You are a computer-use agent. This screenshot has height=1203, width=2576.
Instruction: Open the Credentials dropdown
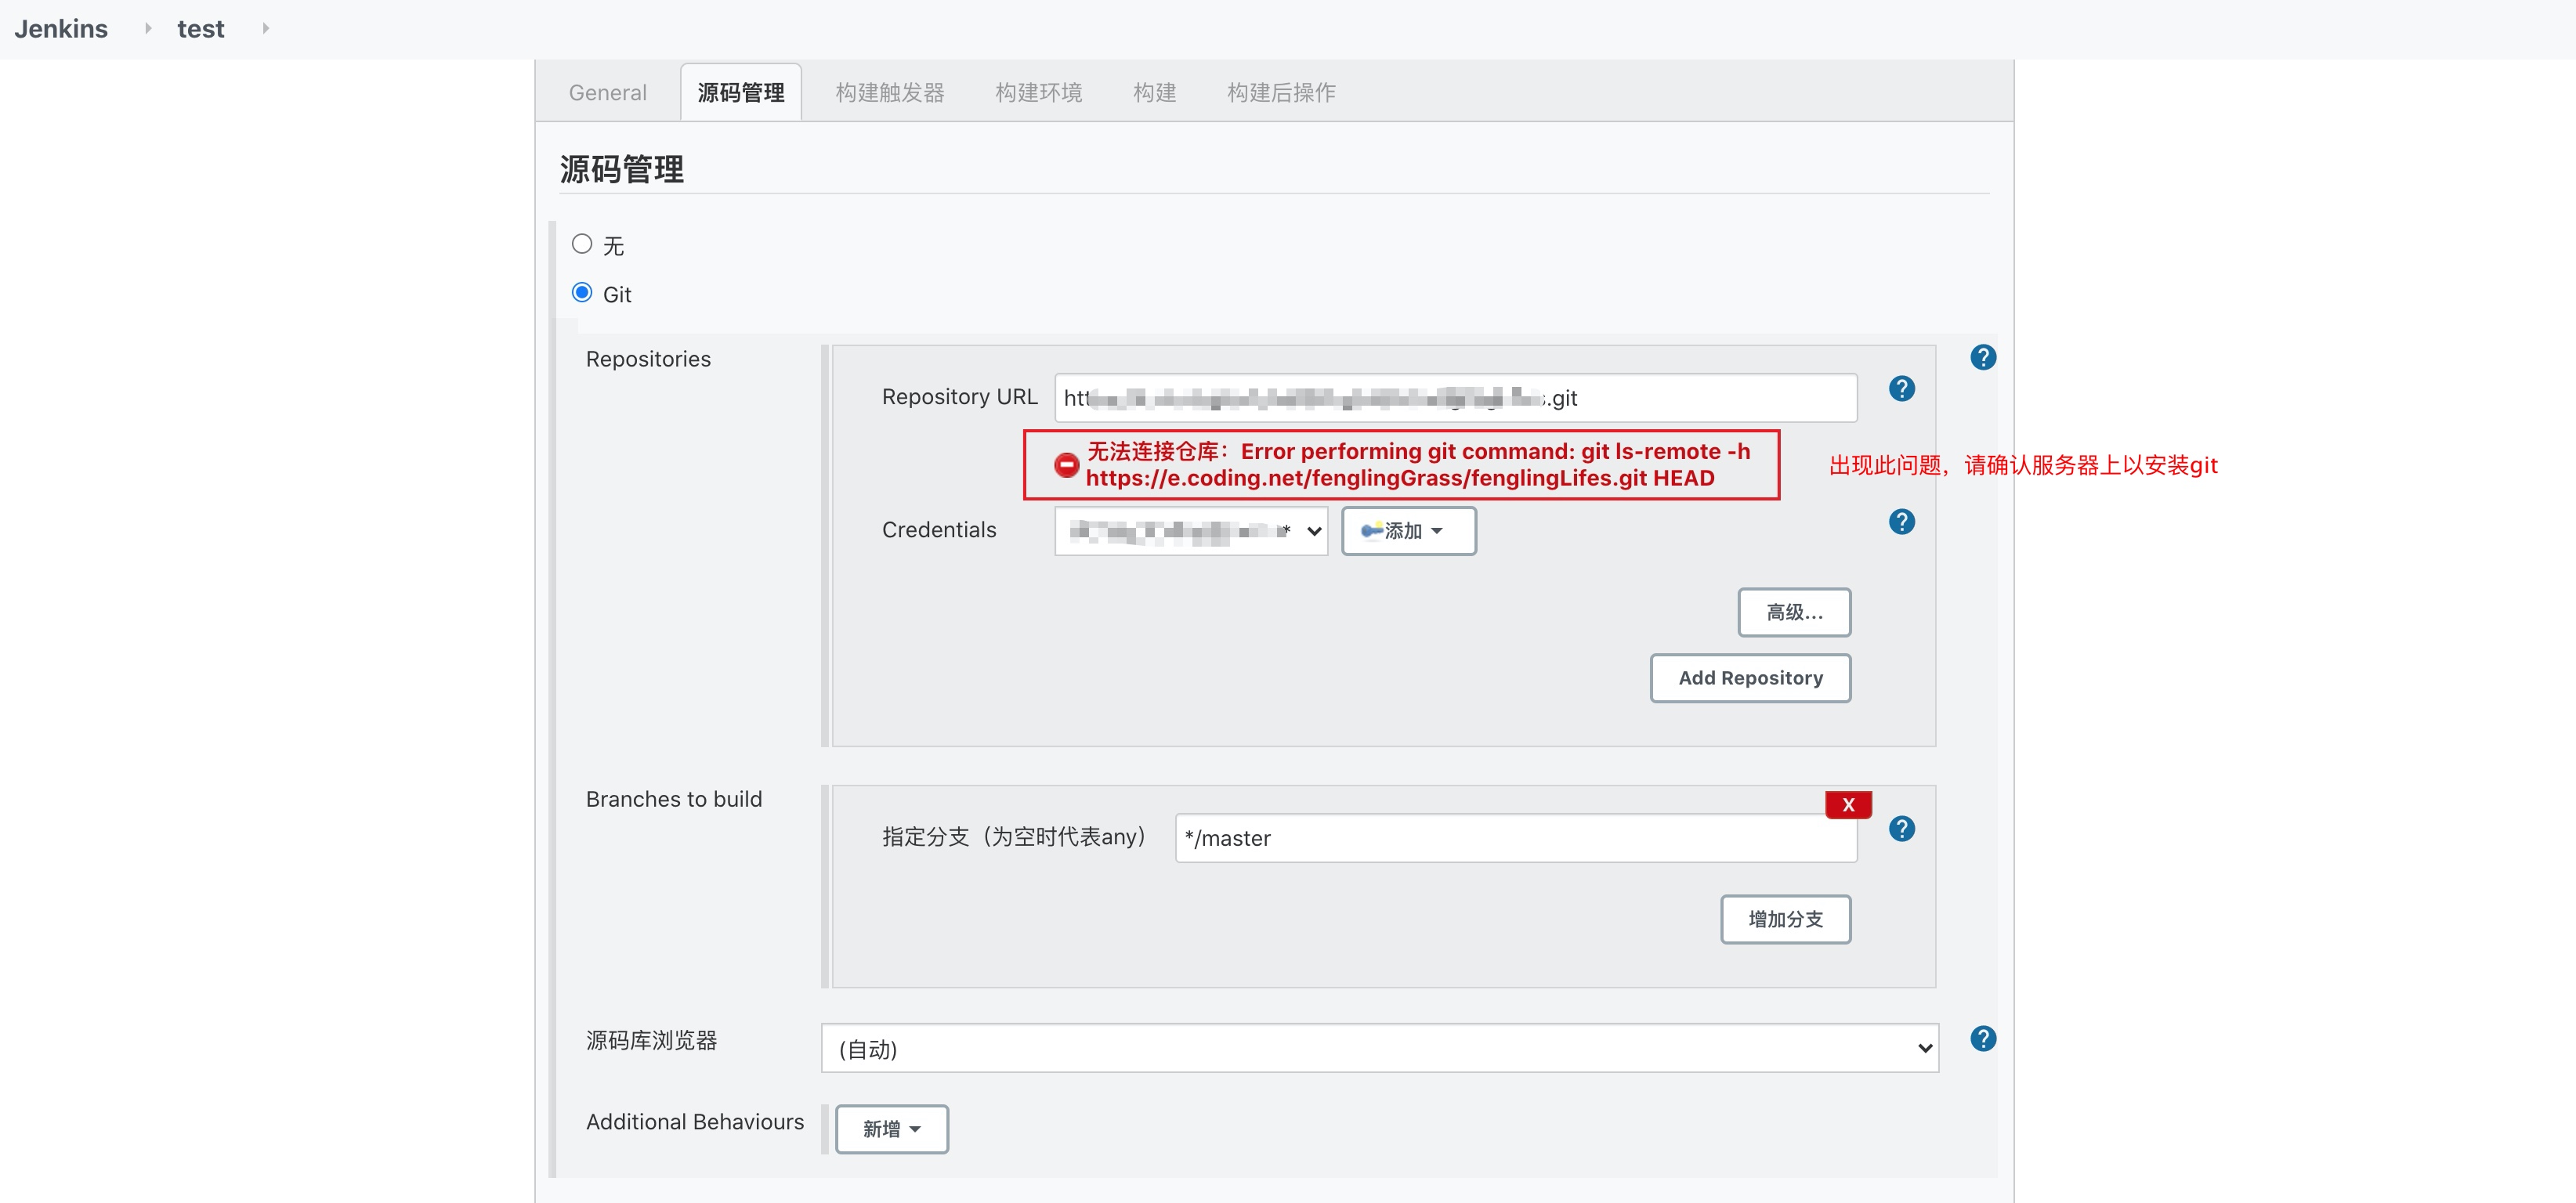1190,531
